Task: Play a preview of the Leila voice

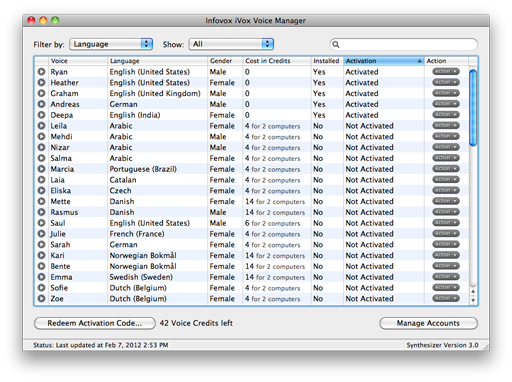Action: click(41, 126)
